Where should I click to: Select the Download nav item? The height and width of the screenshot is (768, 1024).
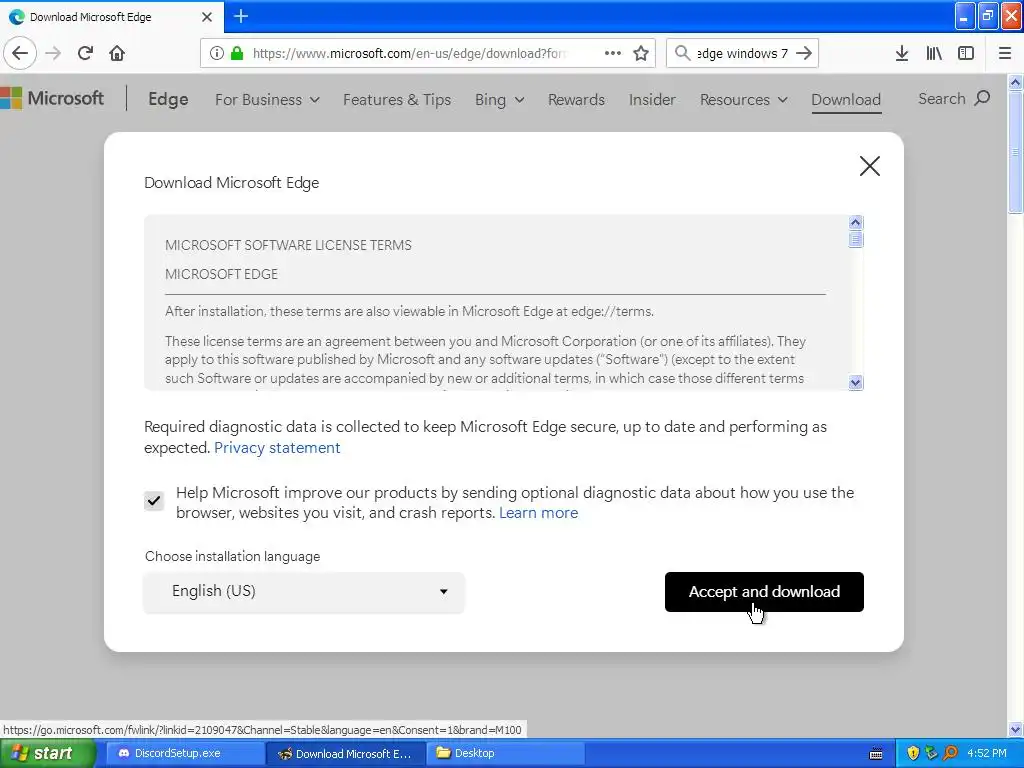(x=846, y=99)
